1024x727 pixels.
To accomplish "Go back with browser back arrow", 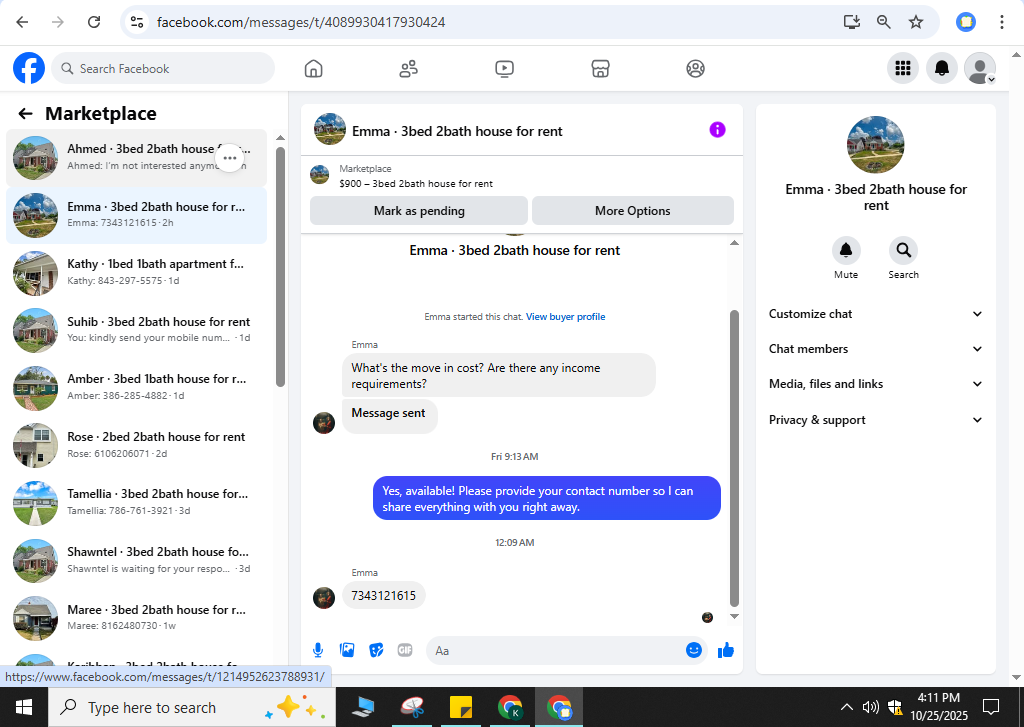I will click(x=22, y=22).
